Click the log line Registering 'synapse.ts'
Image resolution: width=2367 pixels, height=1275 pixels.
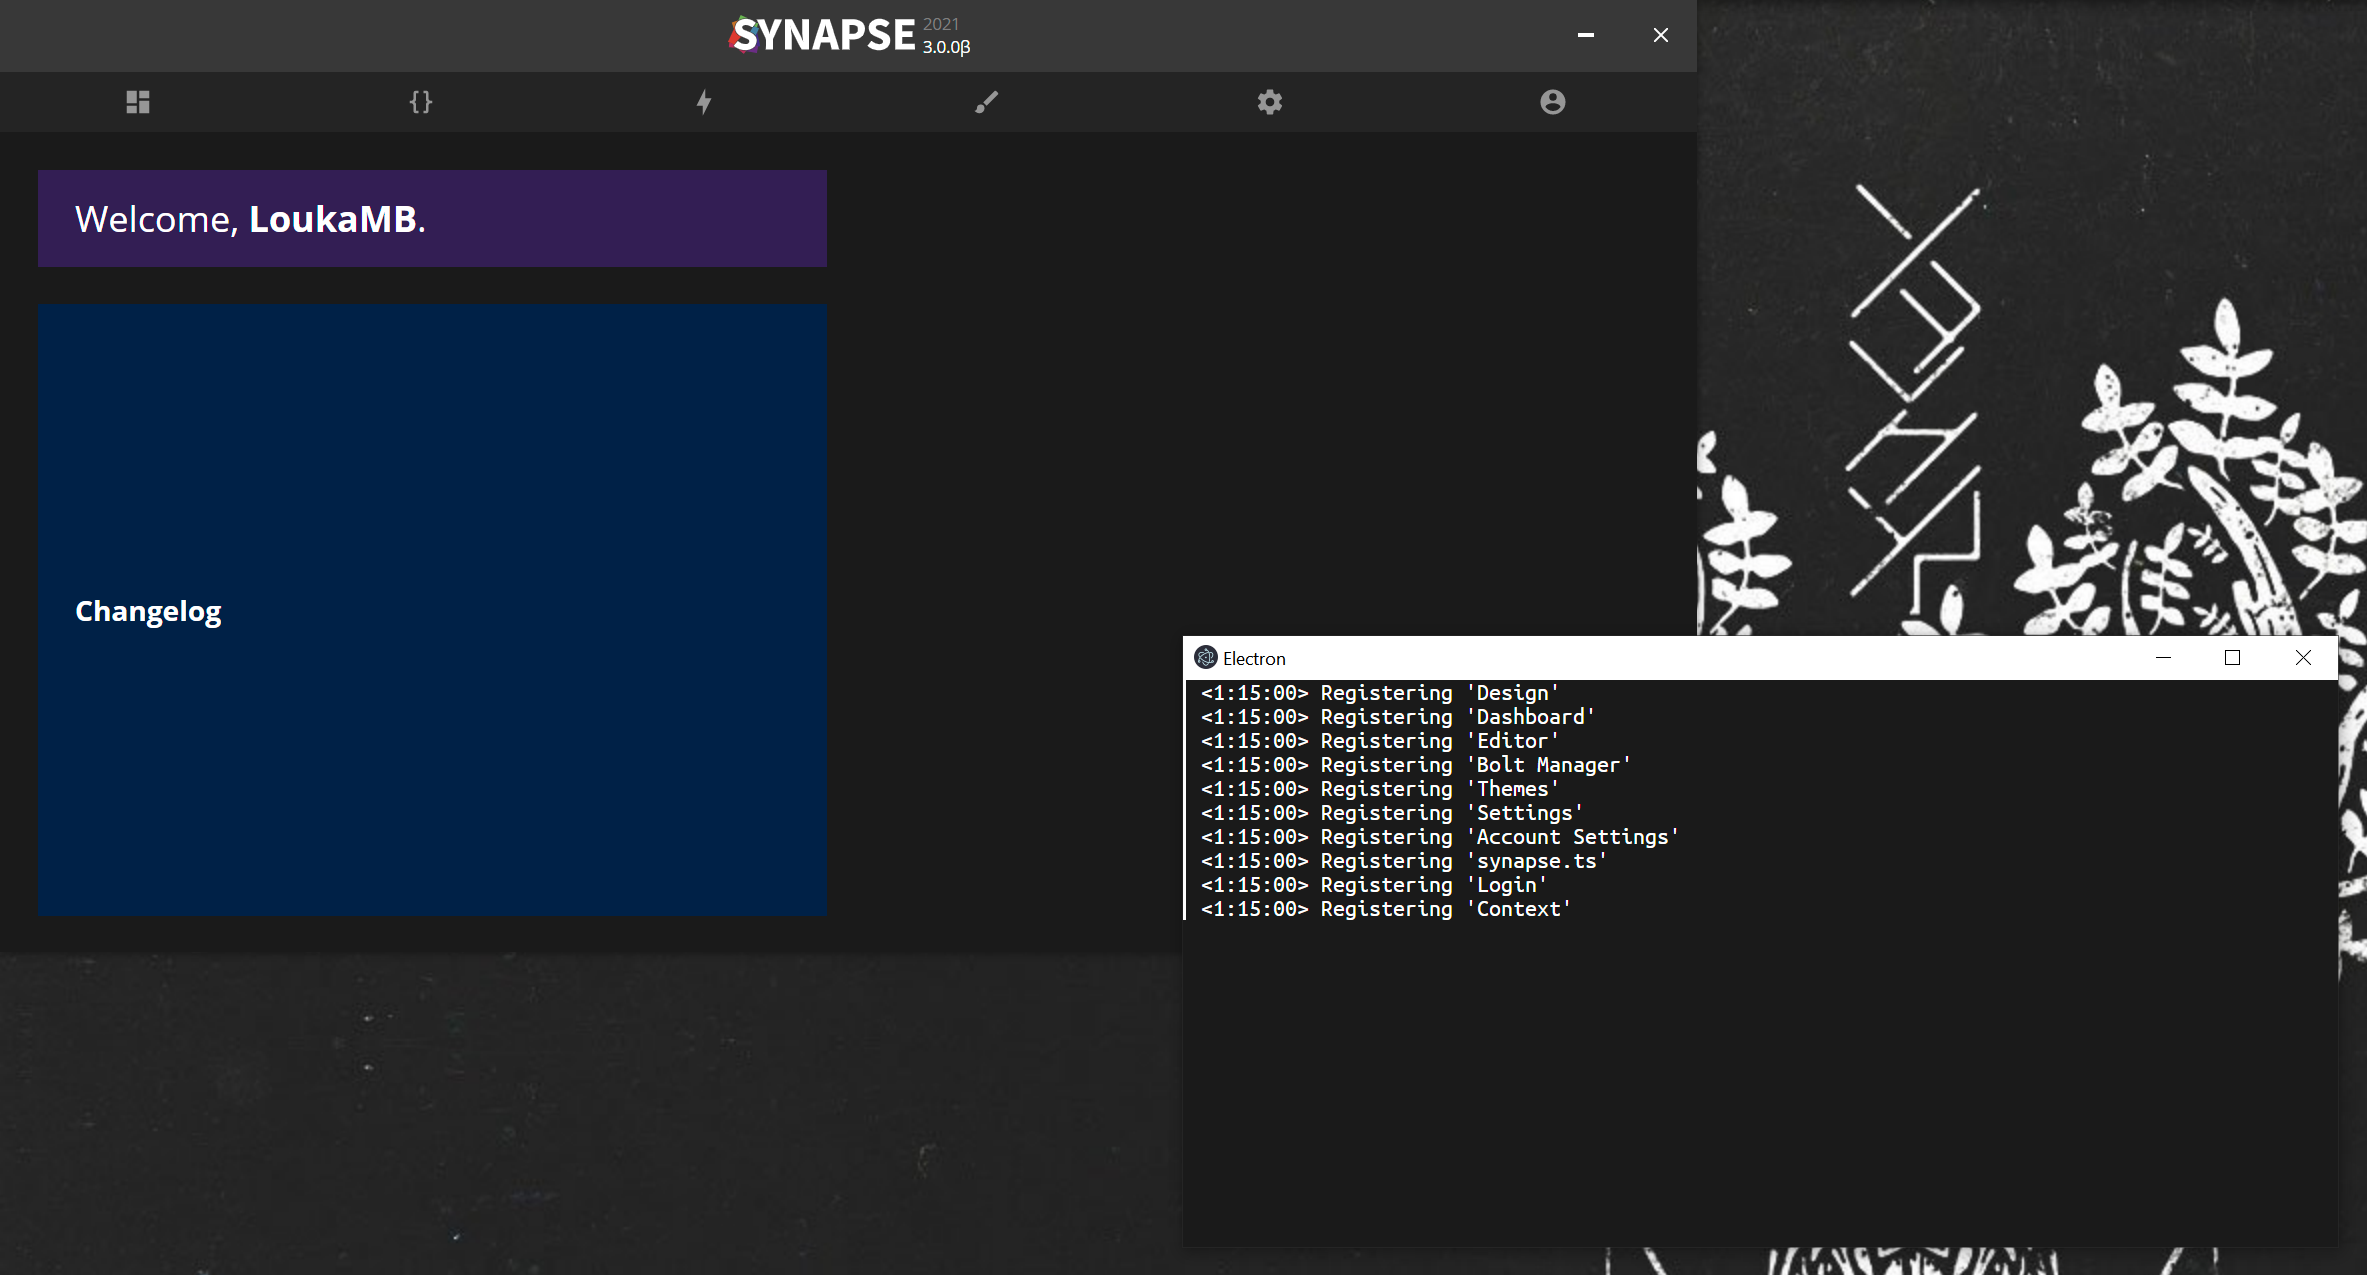pyautogui.click(x=1403, y=861)
